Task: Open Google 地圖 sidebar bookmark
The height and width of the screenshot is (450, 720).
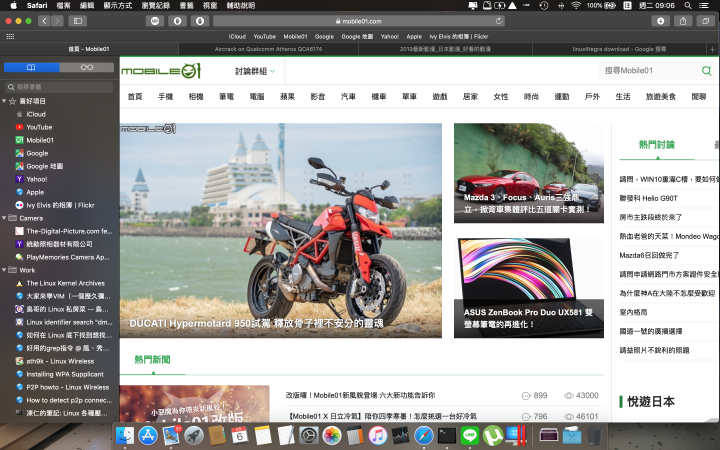Action: point(44,166)
